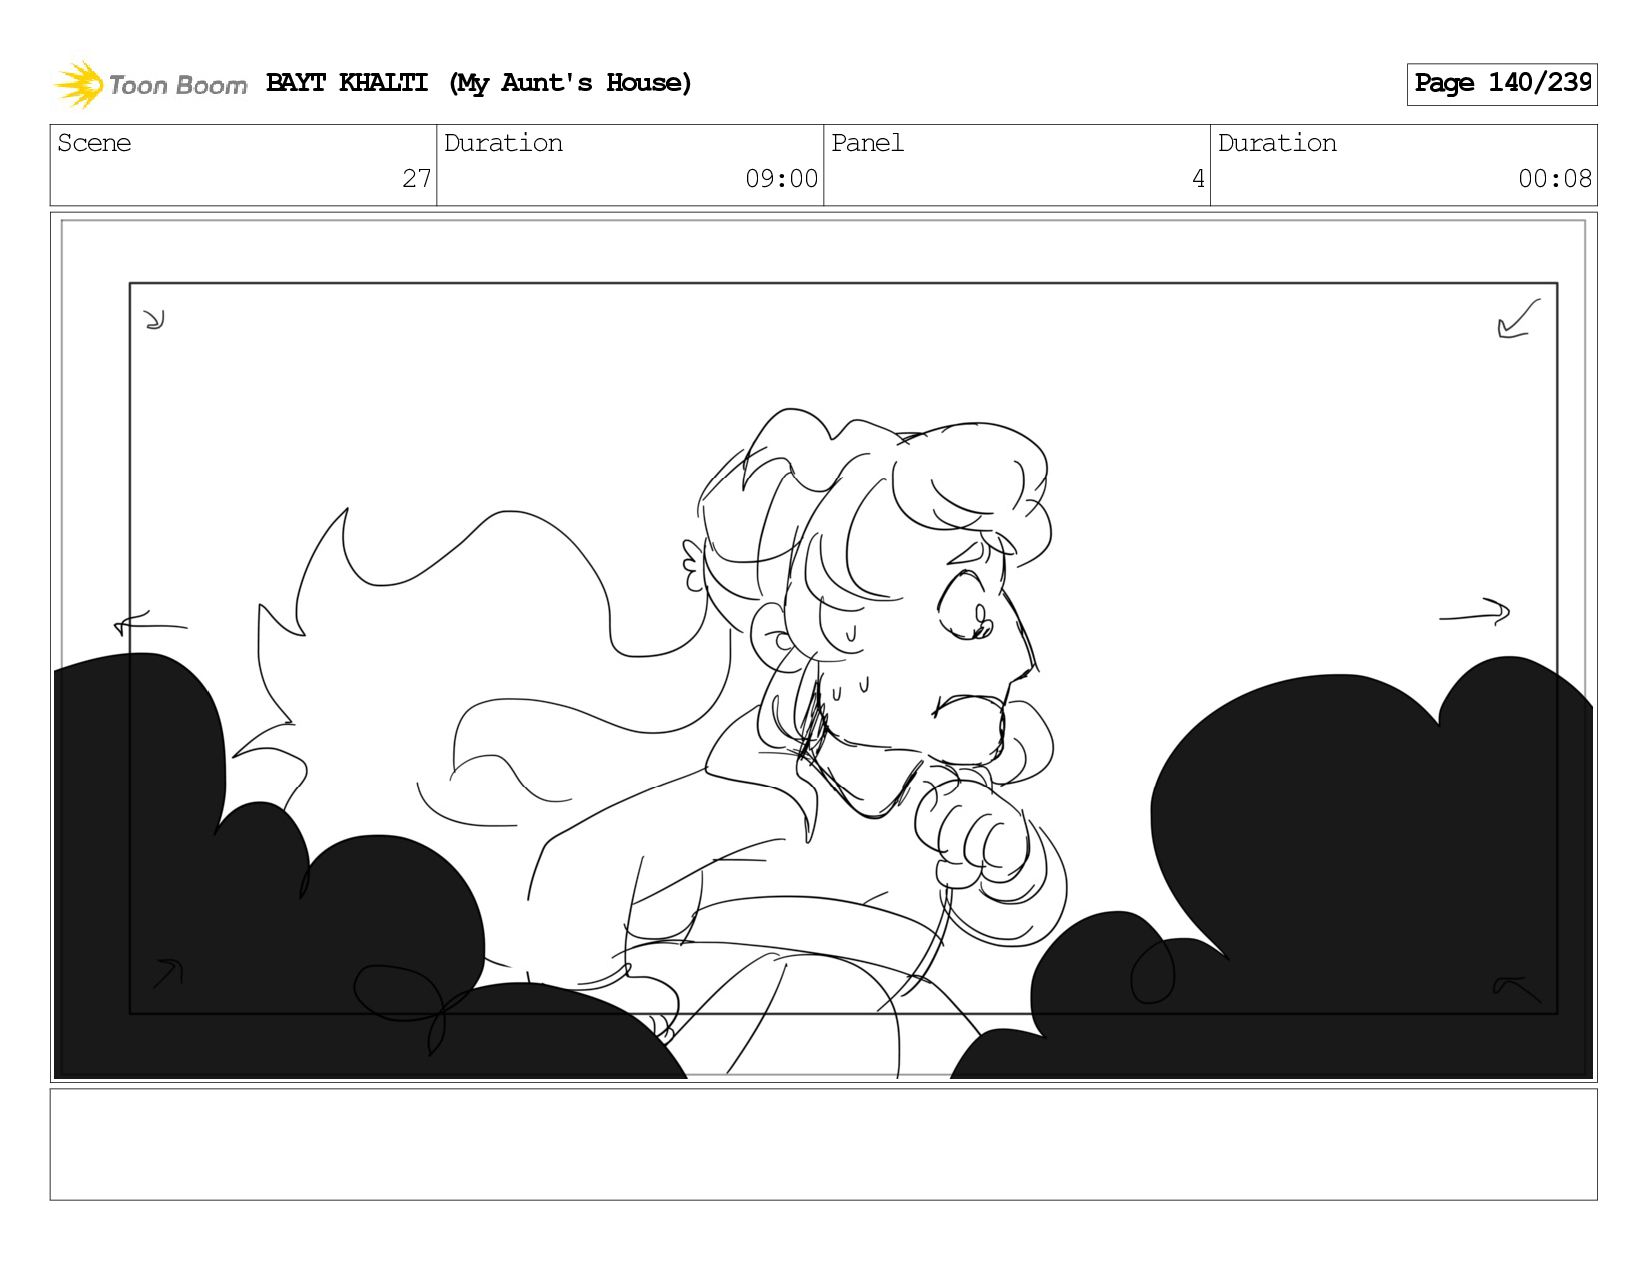Click the Duration label beside Scene
This screenshot has height=1275, width=1650.
tap(503, 143)
